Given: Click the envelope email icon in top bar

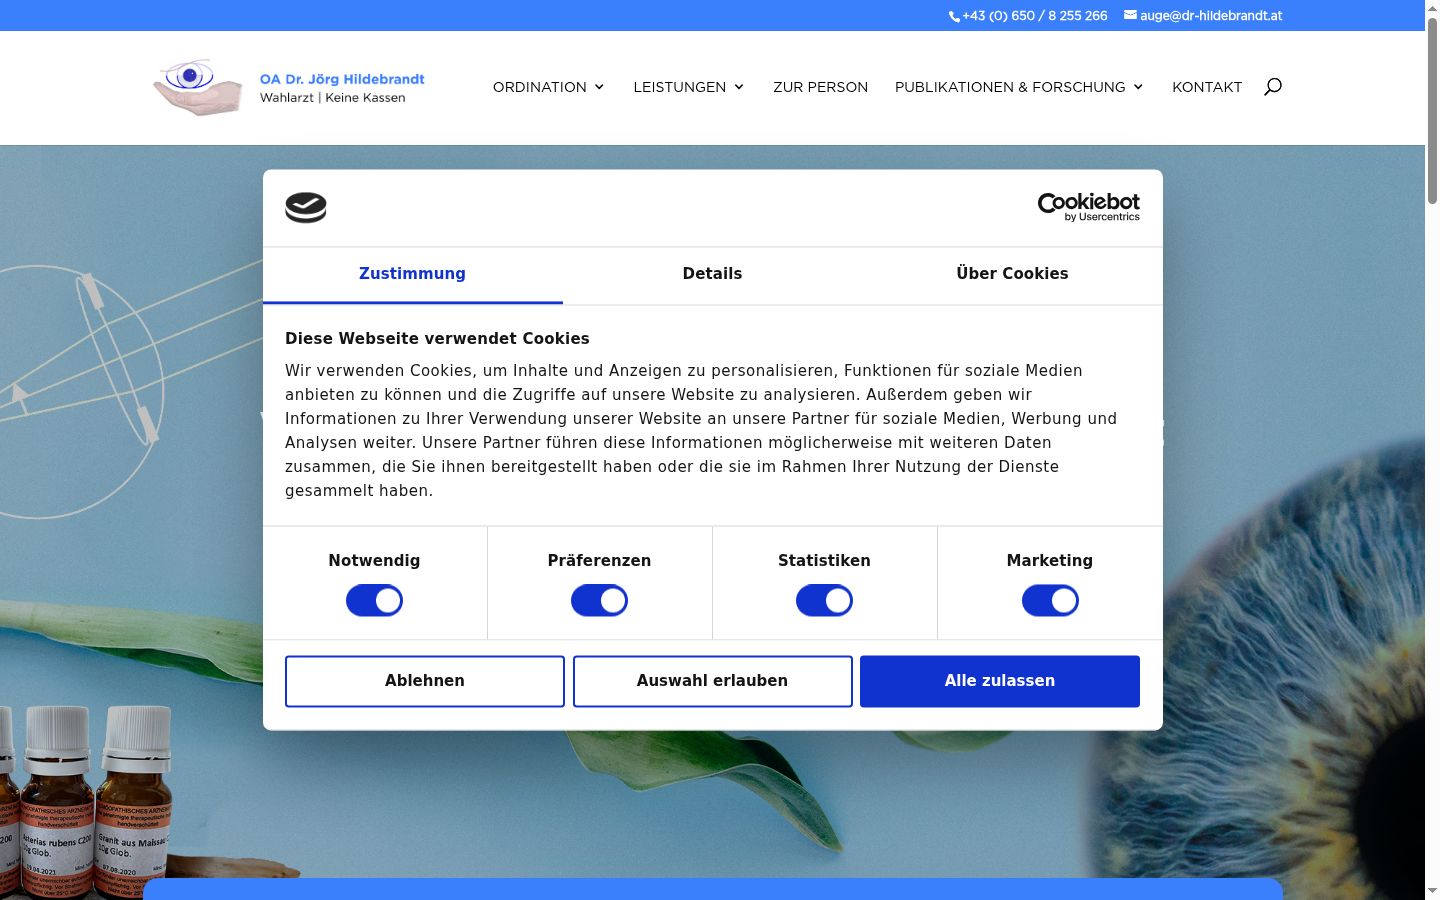Looking at the screenshot, I should 1130,15.
